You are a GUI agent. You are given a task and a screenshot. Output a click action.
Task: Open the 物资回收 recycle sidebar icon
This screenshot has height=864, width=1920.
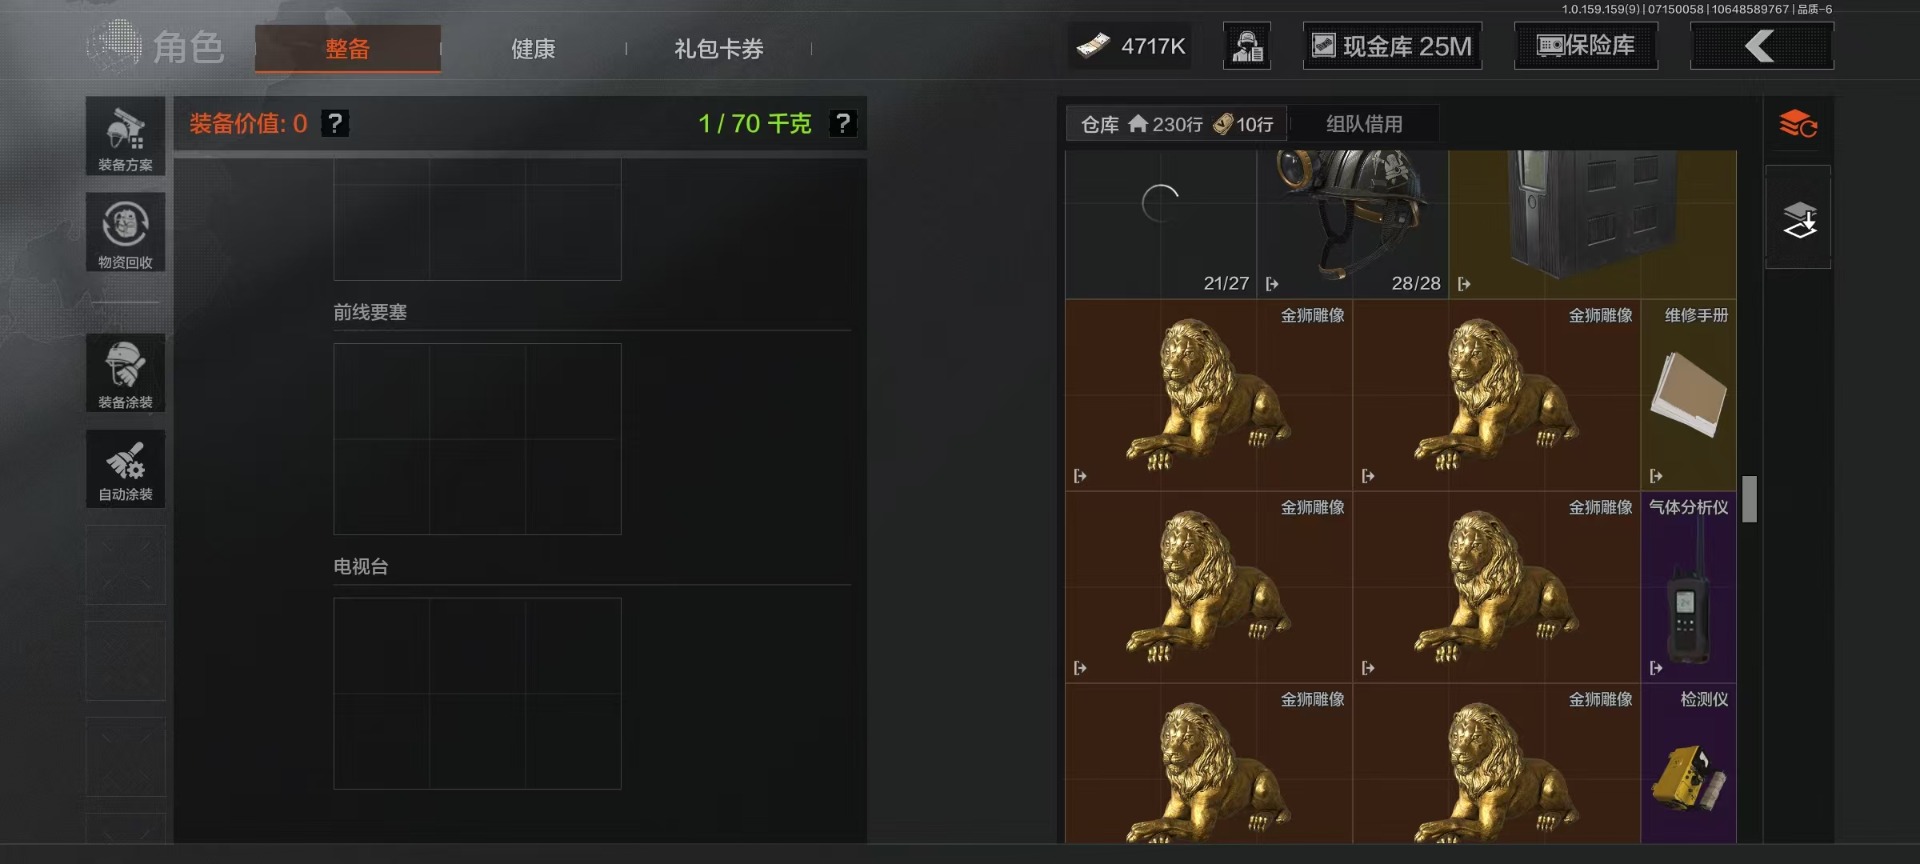[125, 233]
